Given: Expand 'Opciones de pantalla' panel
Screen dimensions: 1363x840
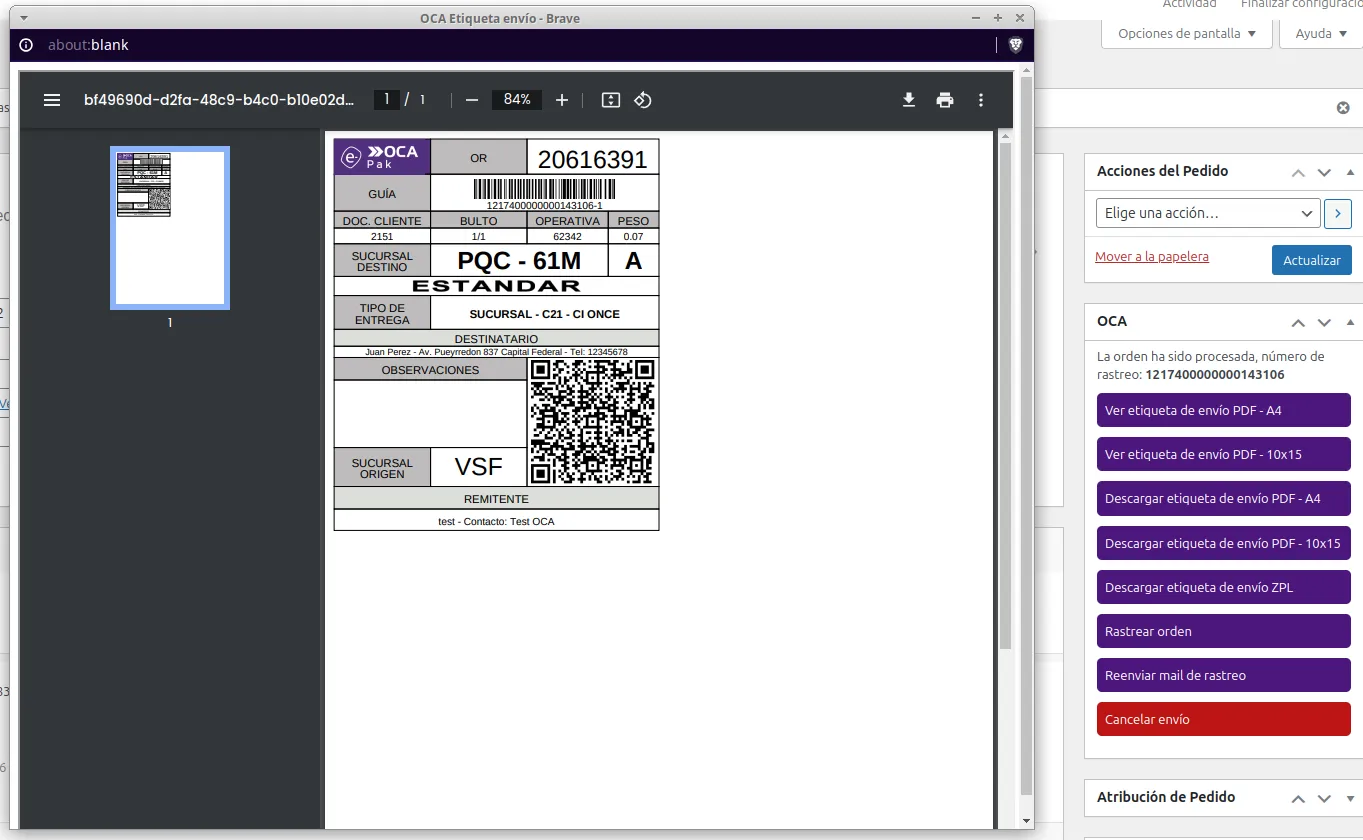Looking at the screenshot, I should (1186, 34).
